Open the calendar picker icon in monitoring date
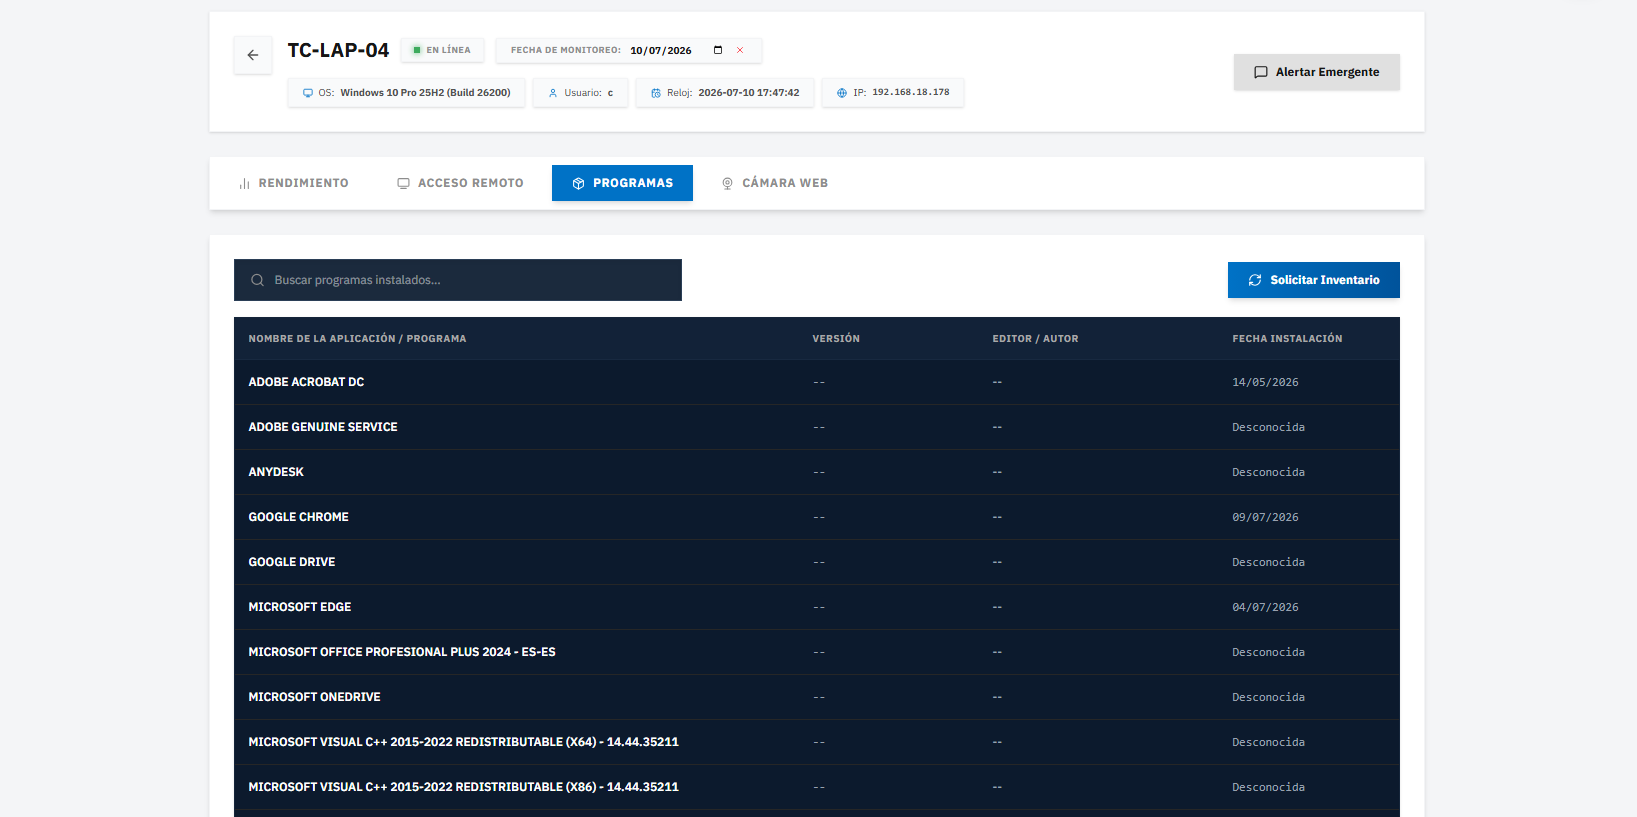The image size is (1637, 817). coord(718,50)
